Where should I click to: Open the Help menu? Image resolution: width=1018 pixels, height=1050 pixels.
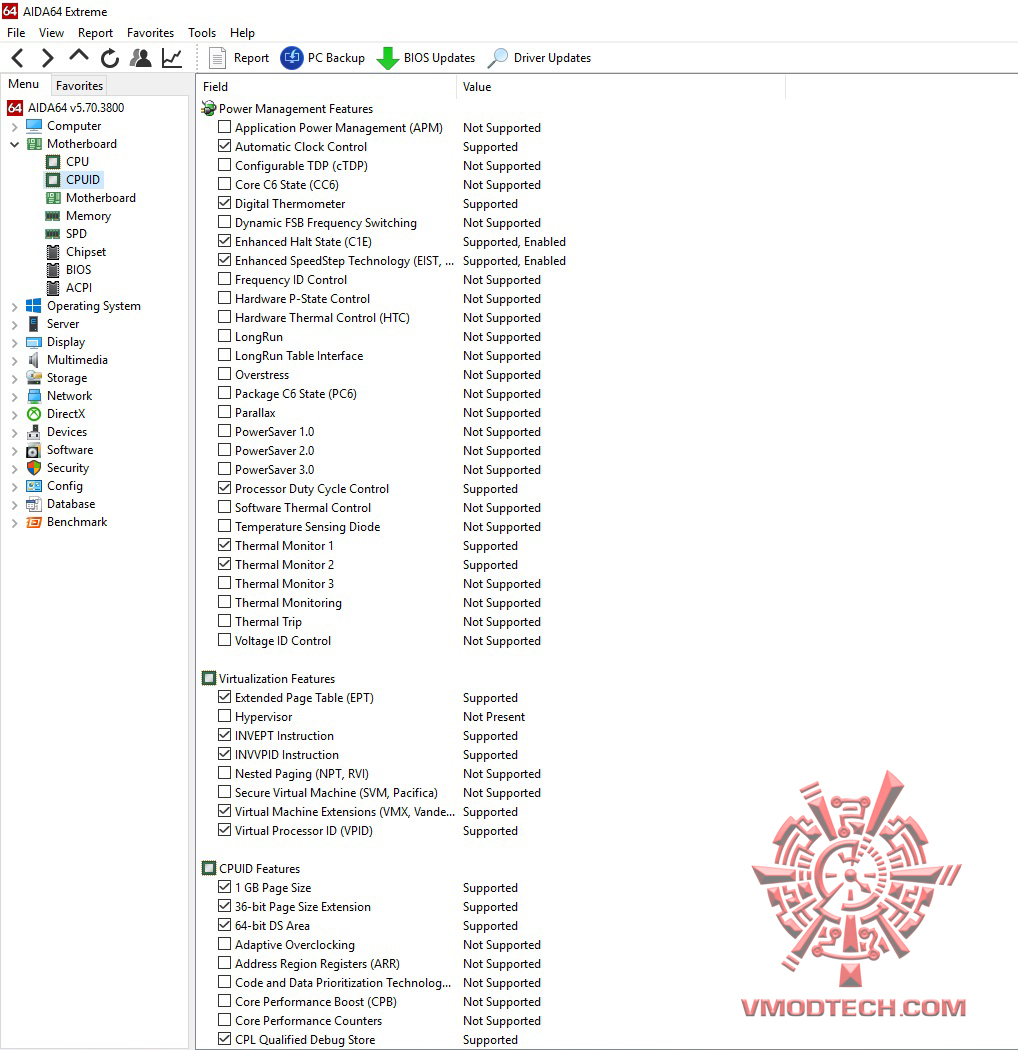[242, 33]
